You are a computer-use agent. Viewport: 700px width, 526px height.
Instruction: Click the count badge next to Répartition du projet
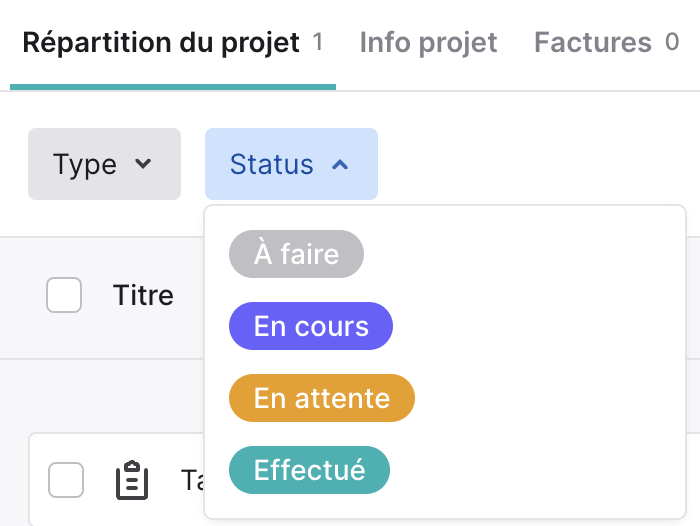pos(317,42)
